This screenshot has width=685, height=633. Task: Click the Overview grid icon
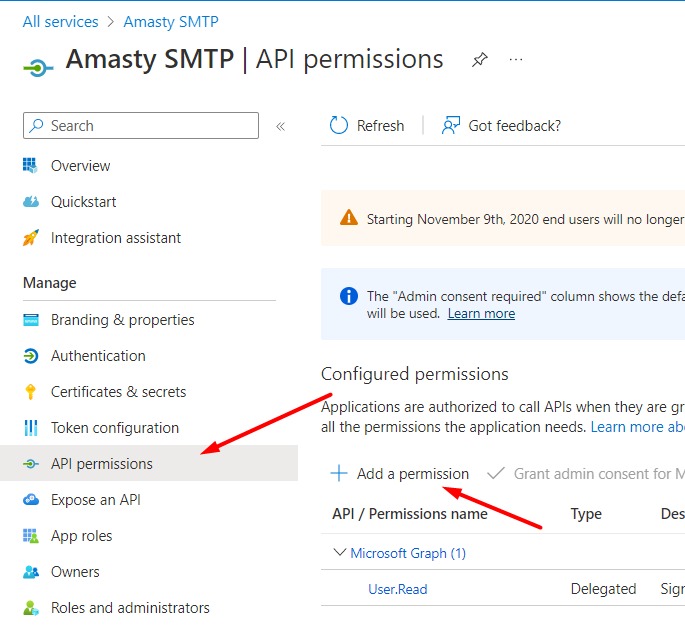[31, 166]
